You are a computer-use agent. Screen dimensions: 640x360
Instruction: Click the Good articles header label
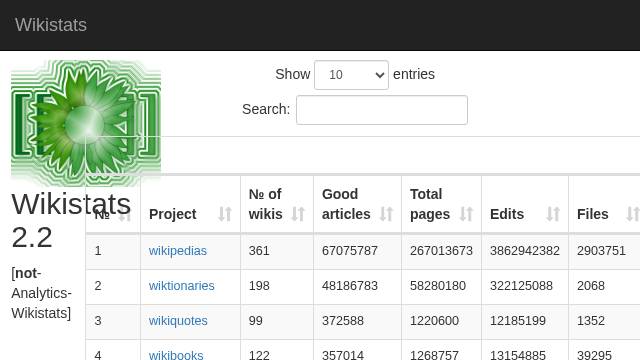click(x=346, y=204)
